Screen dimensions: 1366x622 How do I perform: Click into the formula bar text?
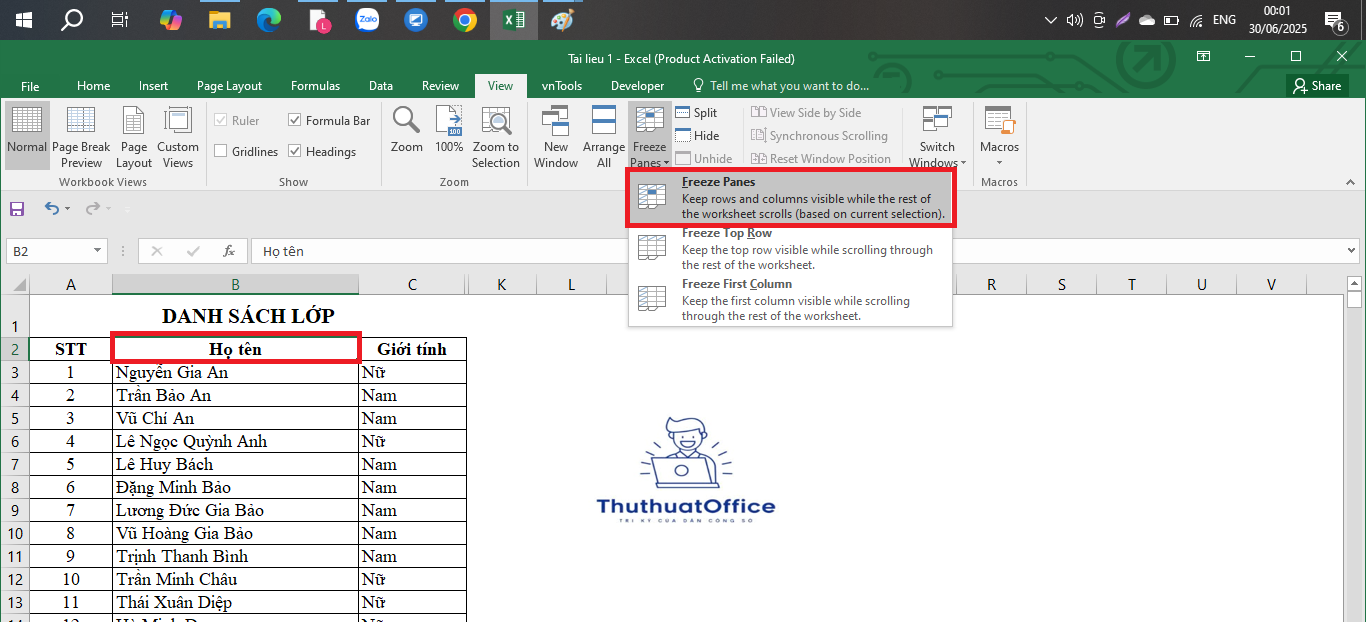coord(797,251)
